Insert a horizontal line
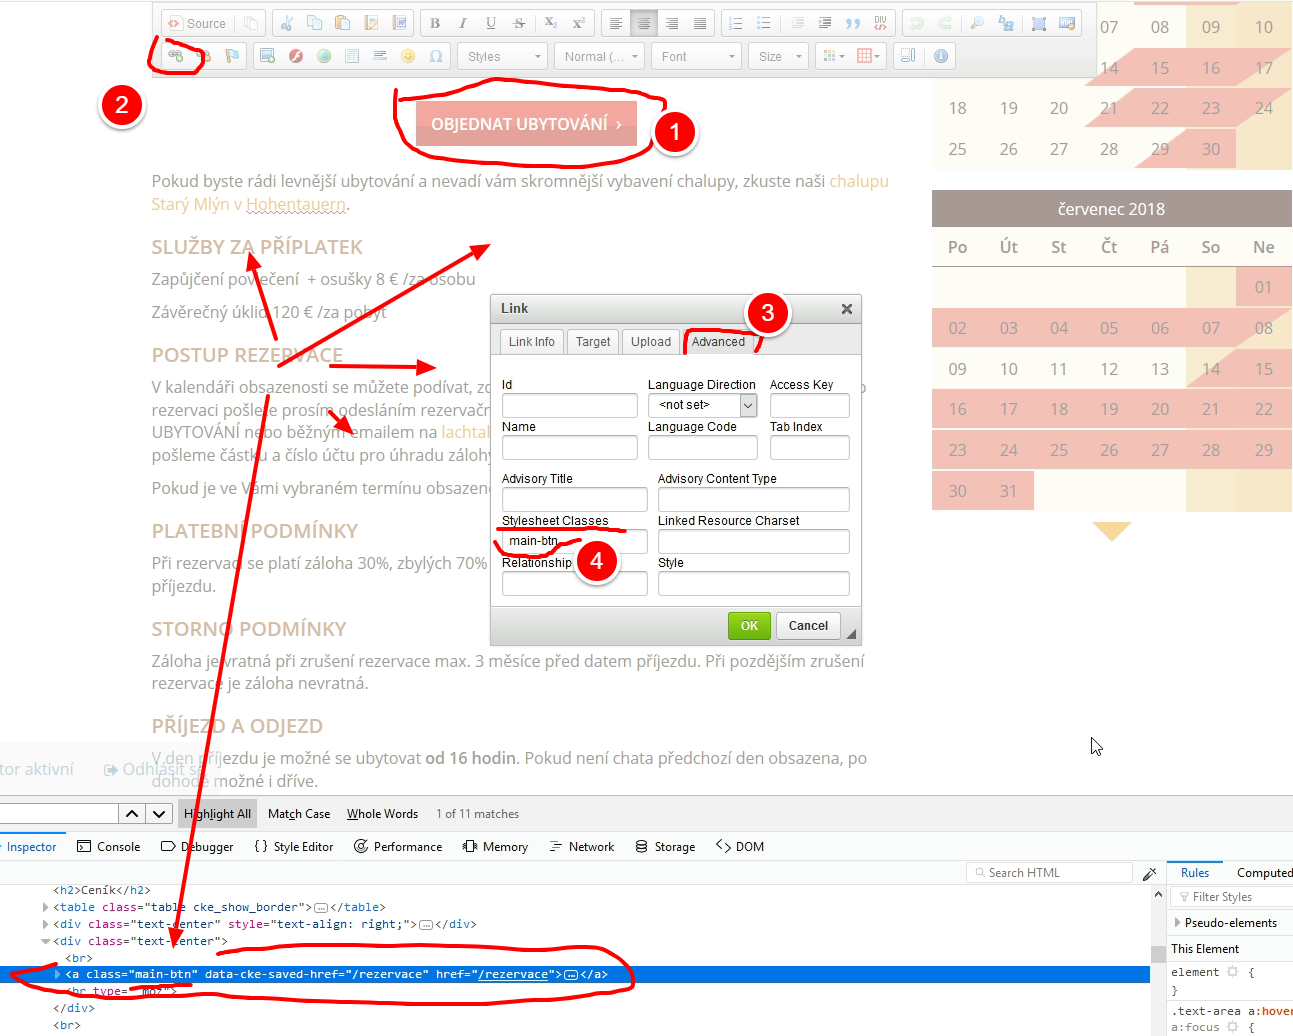 (379, 56)
